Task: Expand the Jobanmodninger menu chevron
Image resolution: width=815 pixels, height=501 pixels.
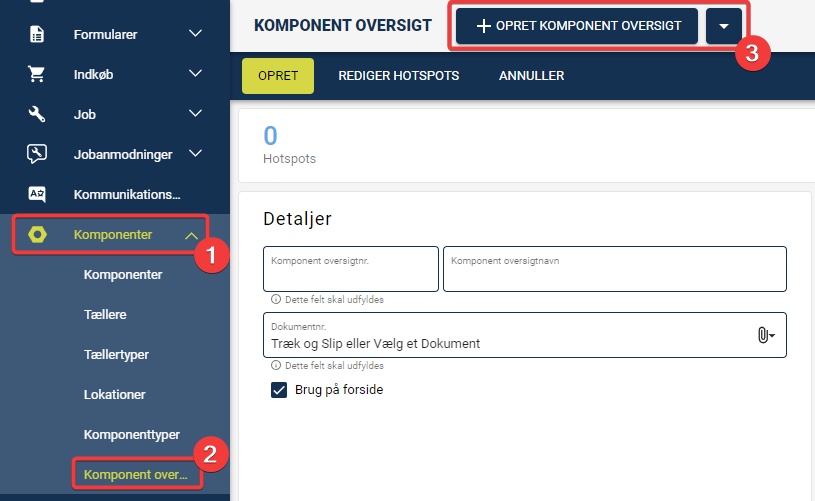Action: pos(195,153)
